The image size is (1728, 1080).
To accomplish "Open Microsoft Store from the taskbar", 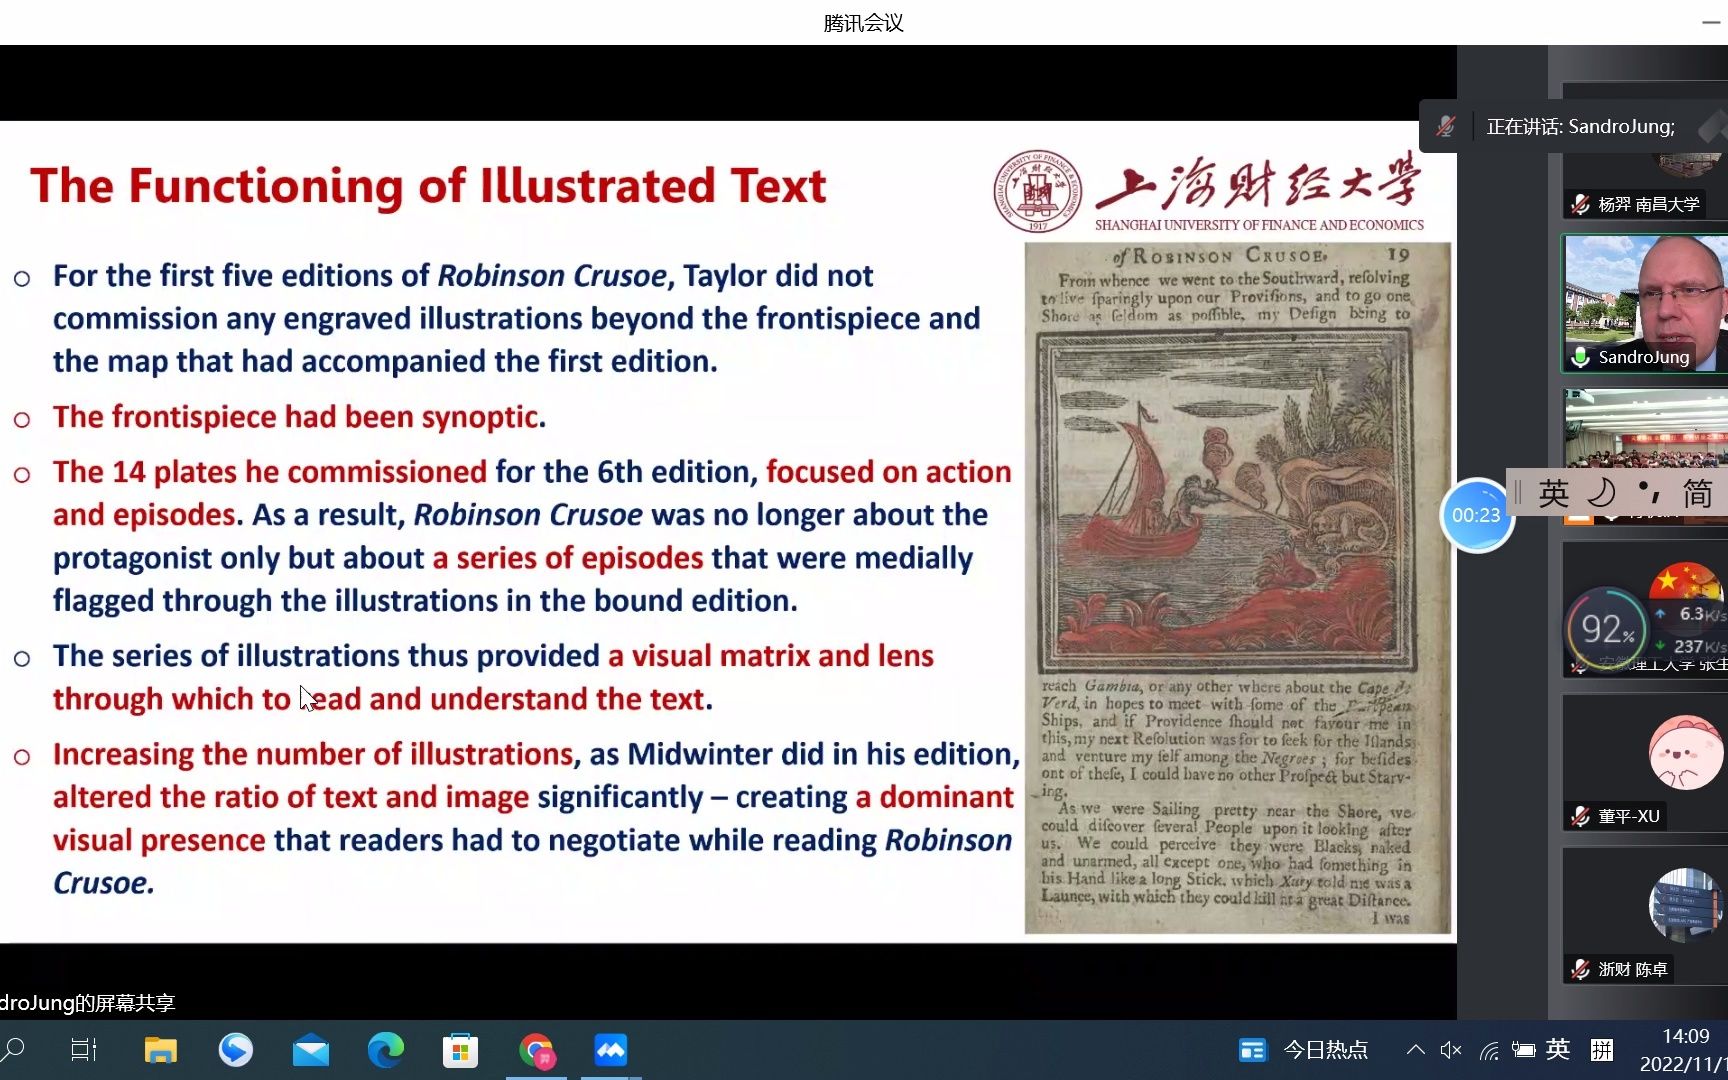I will [x=461, y=1050].
